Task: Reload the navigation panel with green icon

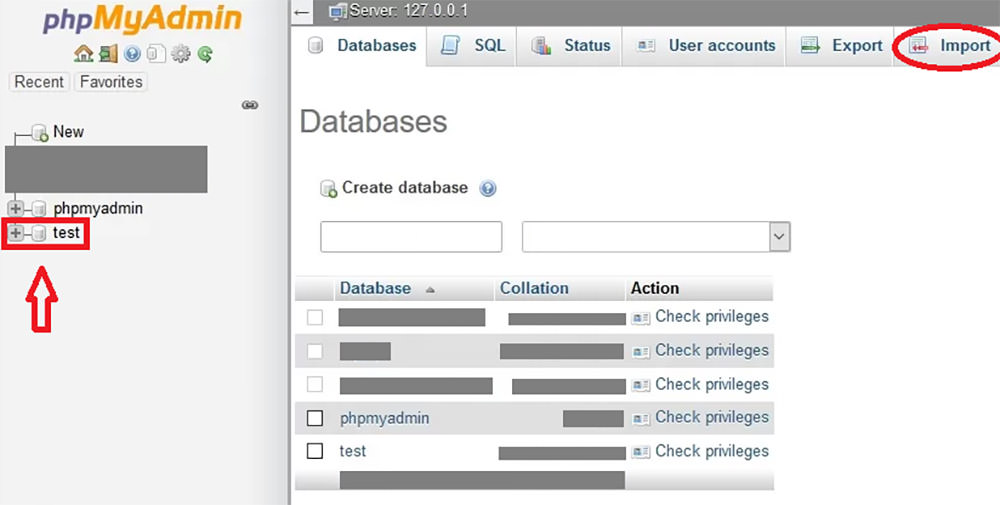Action: [205, 54]
